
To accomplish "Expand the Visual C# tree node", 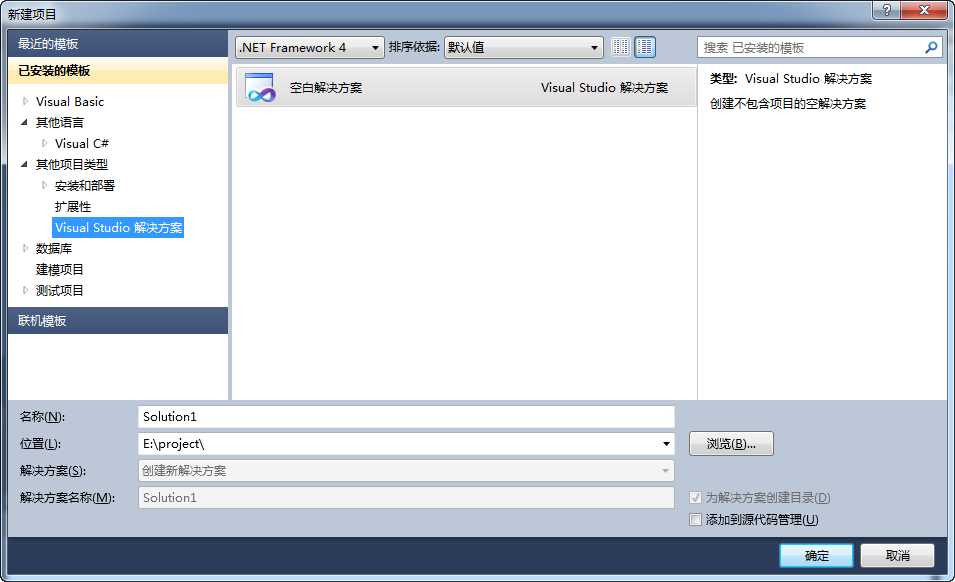I will click(x=44, y=143).
